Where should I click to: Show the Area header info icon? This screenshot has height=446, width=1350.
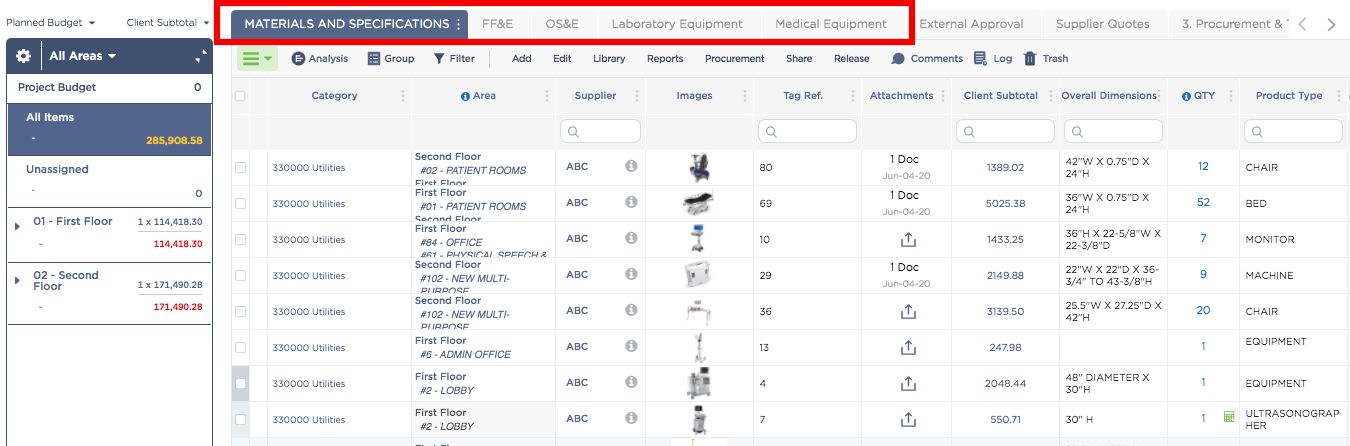(x=465, y=96)
